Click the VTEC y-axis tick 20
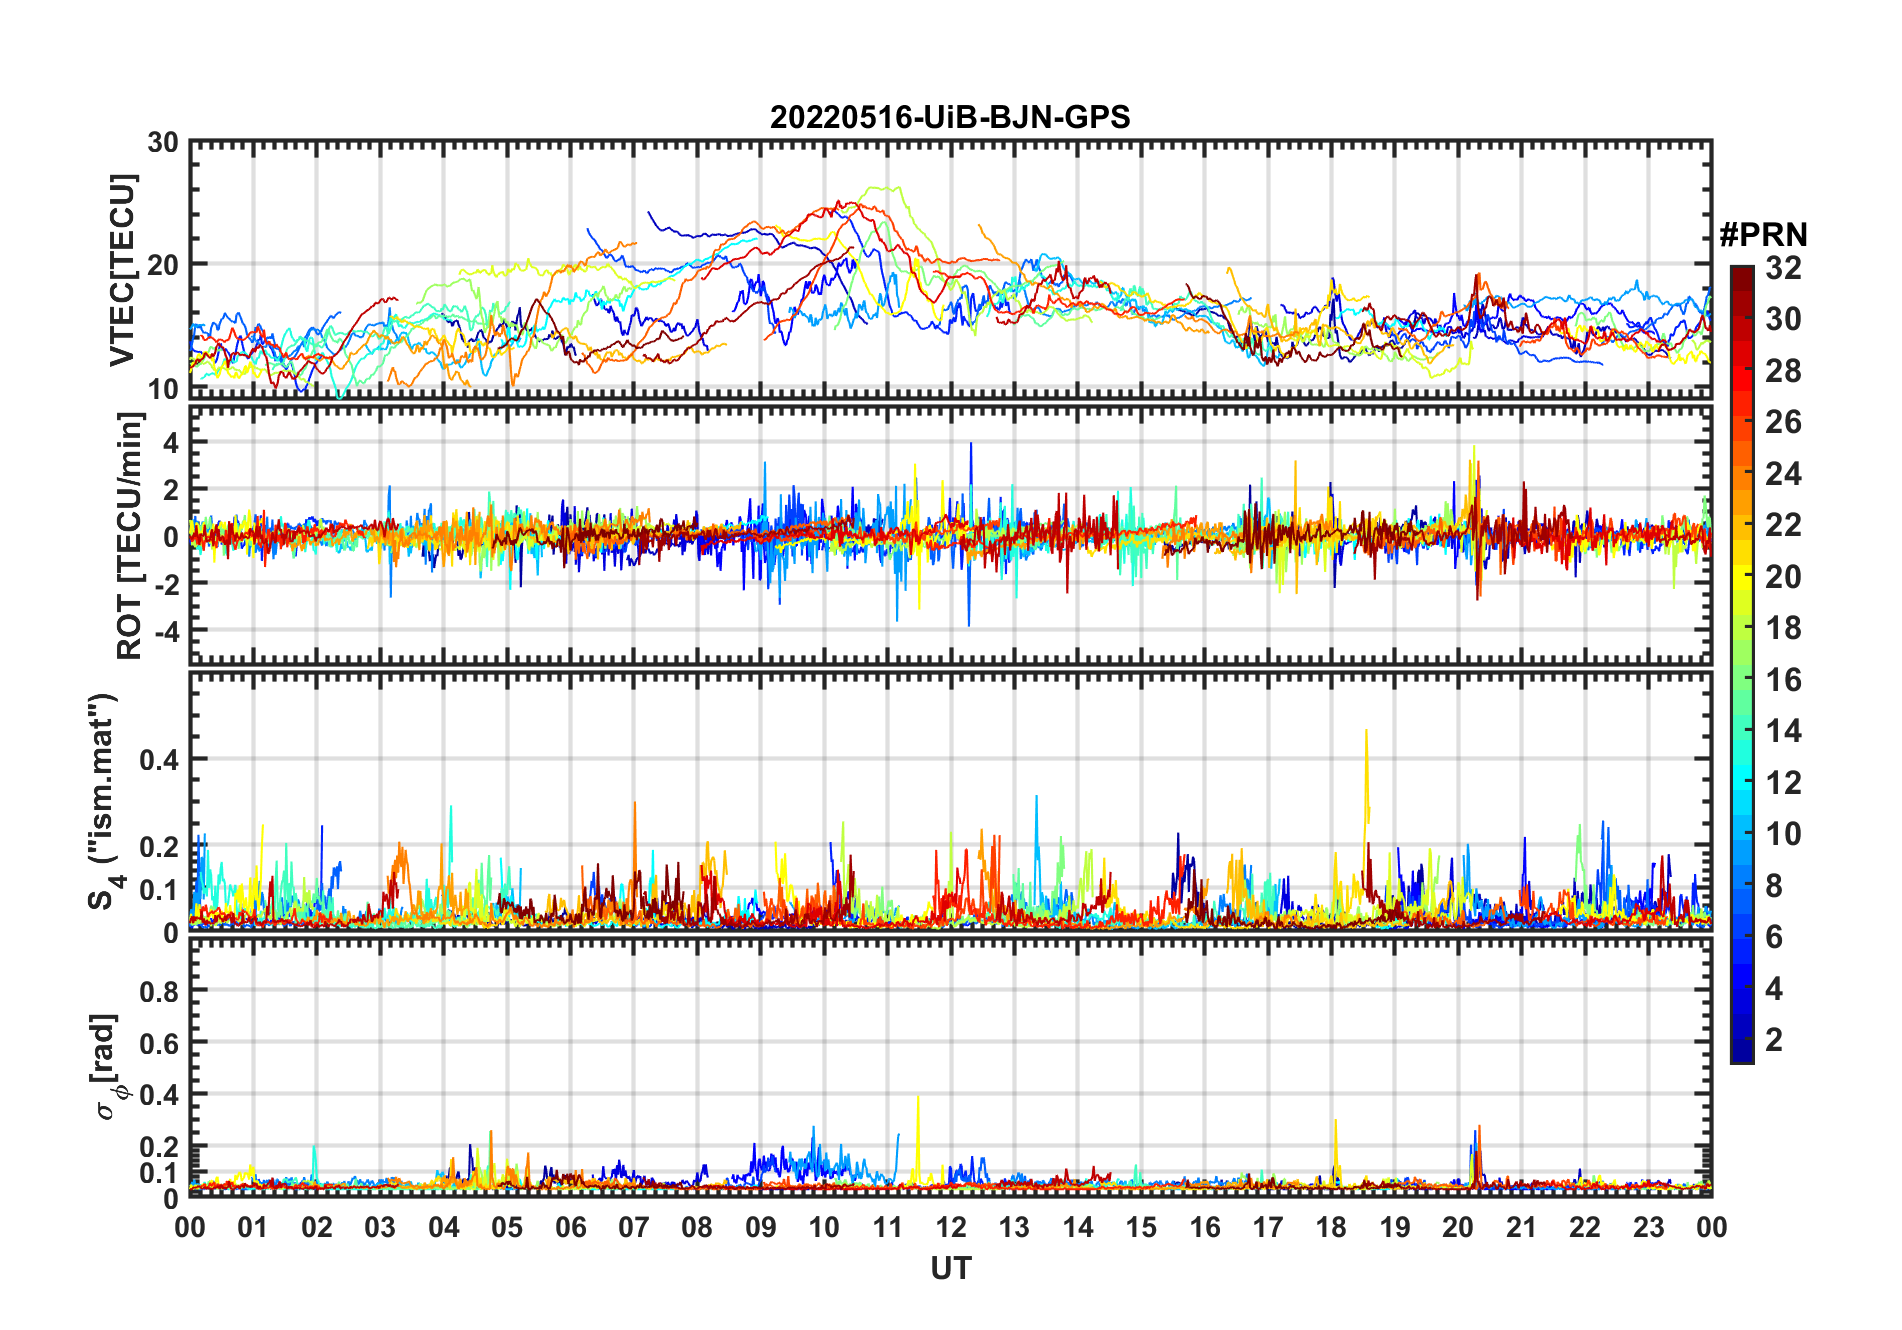1902x1330 pixels. (163, 265)
